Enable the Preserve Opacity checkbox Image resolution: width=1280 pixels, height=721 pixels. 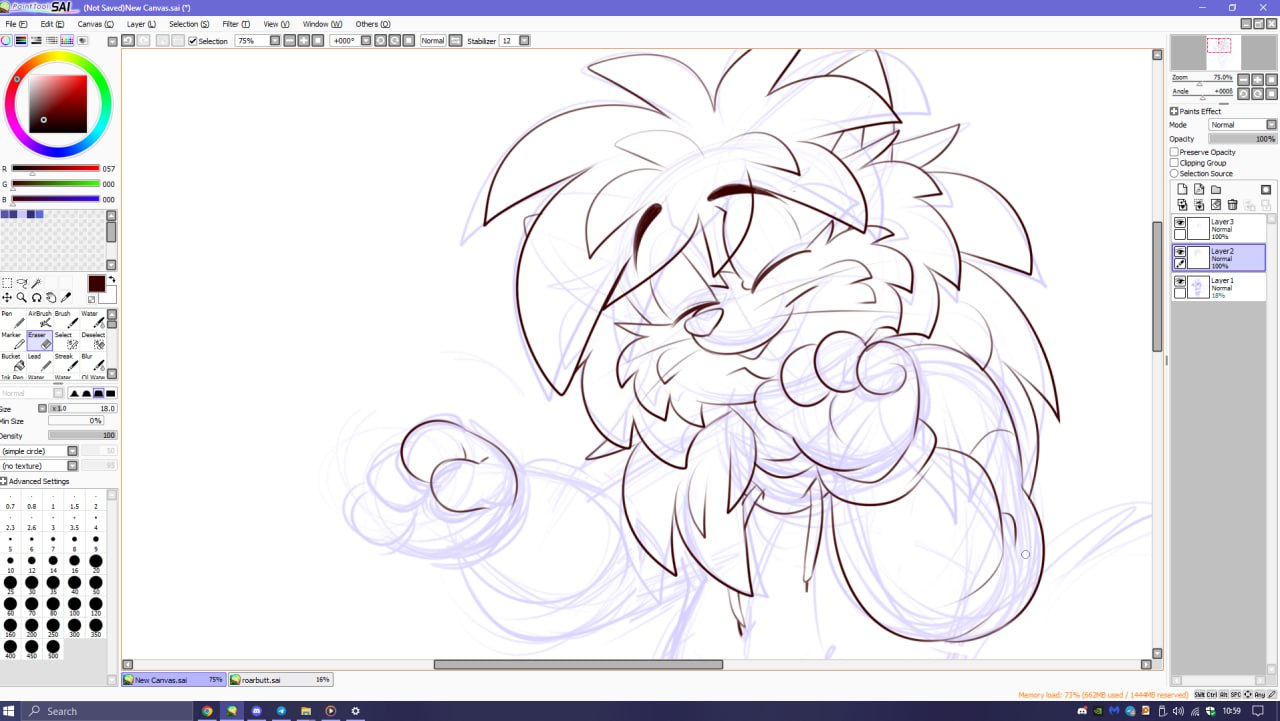coord(1174,152)
